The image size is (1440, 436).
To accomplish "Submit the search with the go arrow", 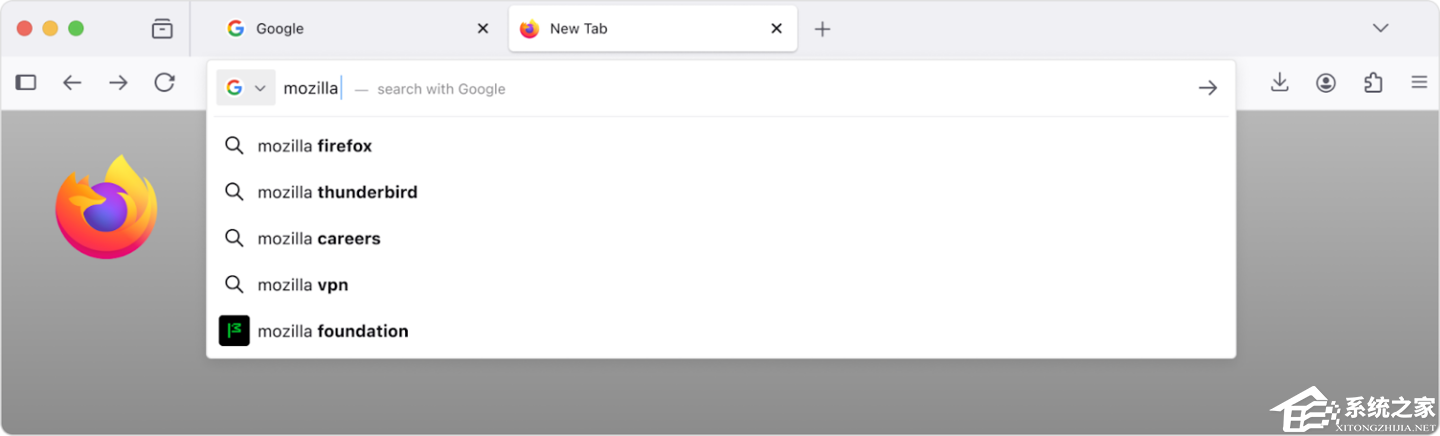I will [1208, 88].
